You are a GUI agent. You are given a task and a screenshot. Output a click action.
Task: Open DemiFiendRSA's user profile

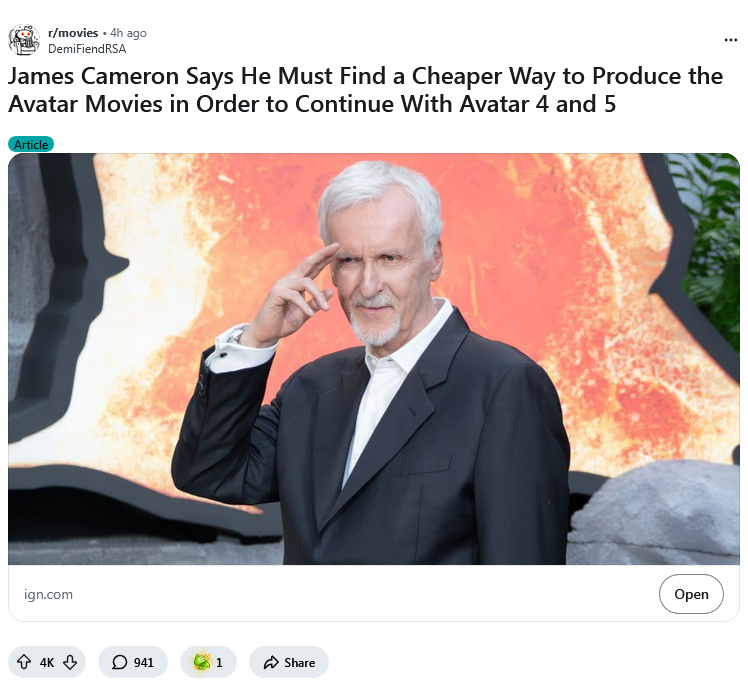[87, 49]
